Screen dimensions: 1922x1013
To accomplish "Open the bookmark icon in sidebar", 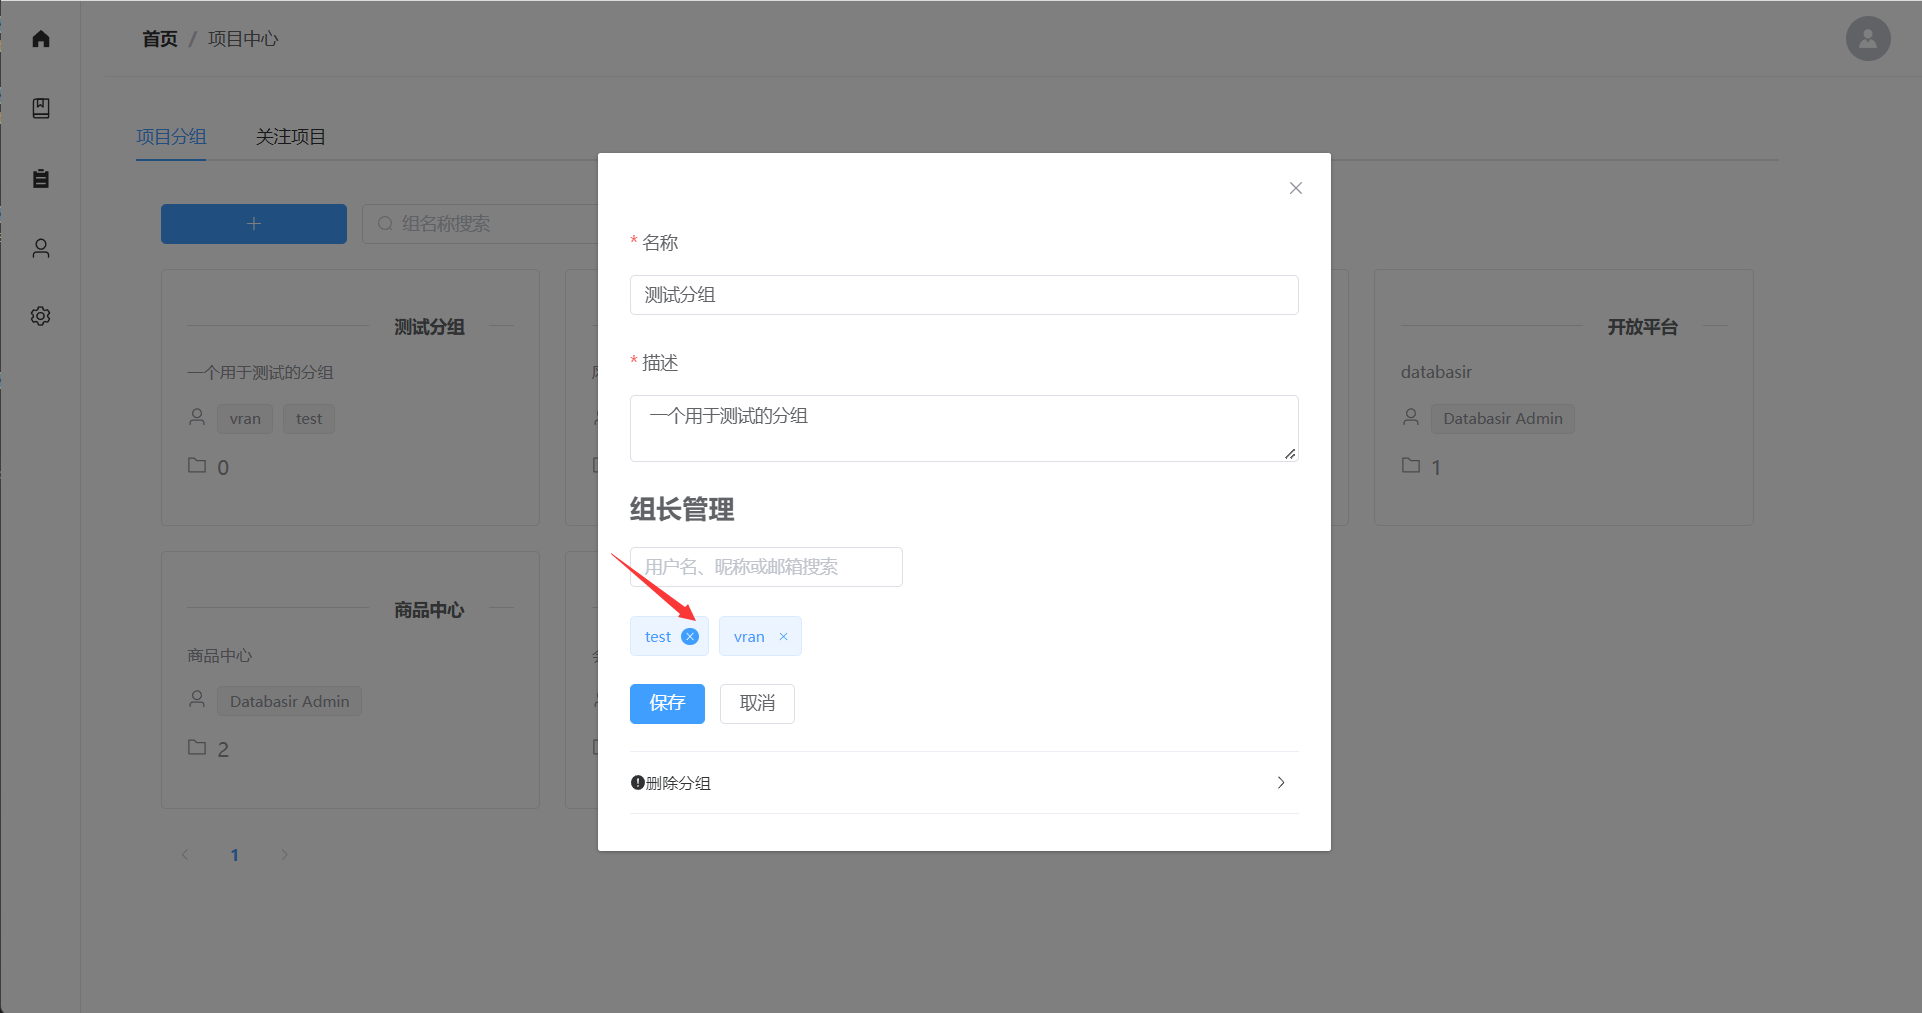I will (x=41, y=108).
